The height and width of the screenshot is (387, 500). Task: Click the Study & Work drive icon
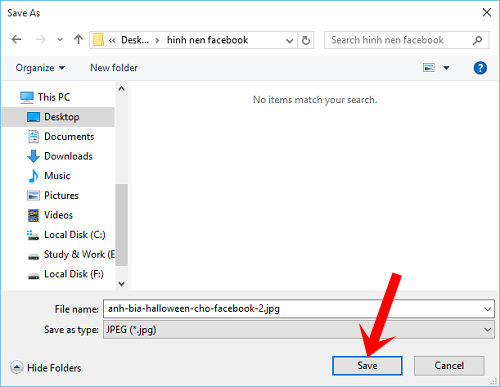[x=33, y=257]
